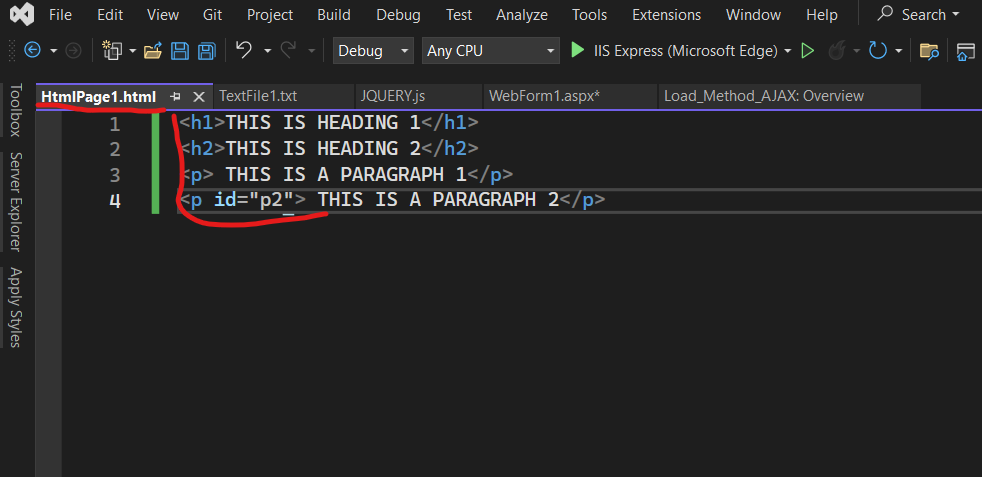Open the Extensions menu

(666, 14)
